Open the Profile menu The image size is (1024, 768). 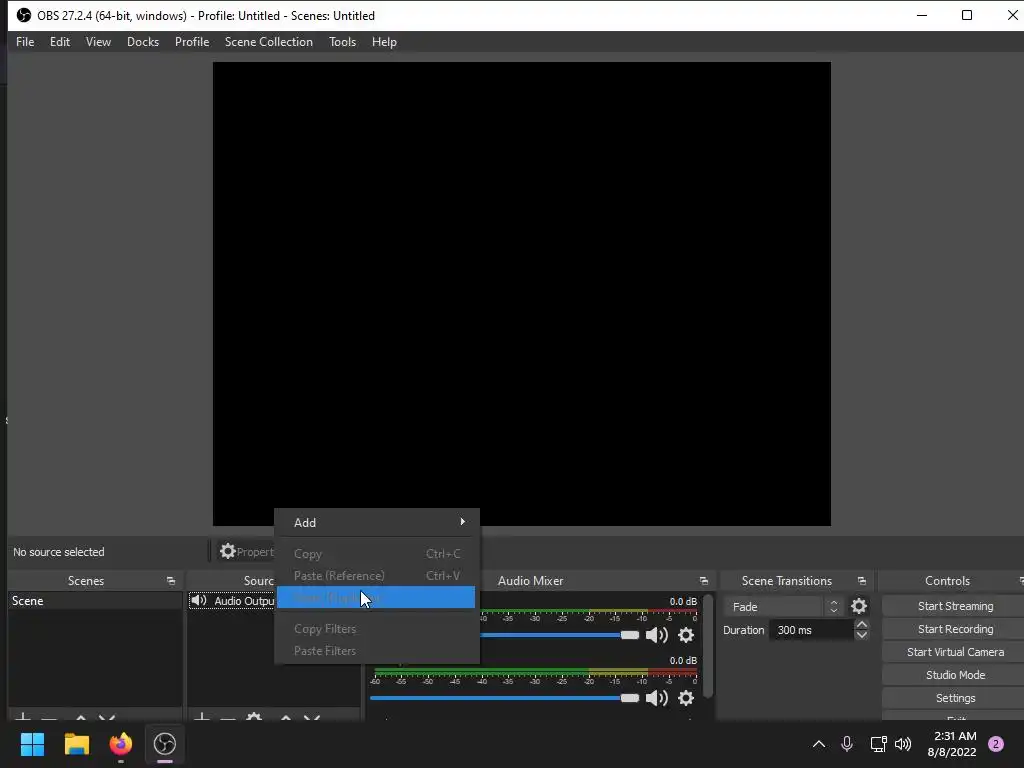(191, 42)
